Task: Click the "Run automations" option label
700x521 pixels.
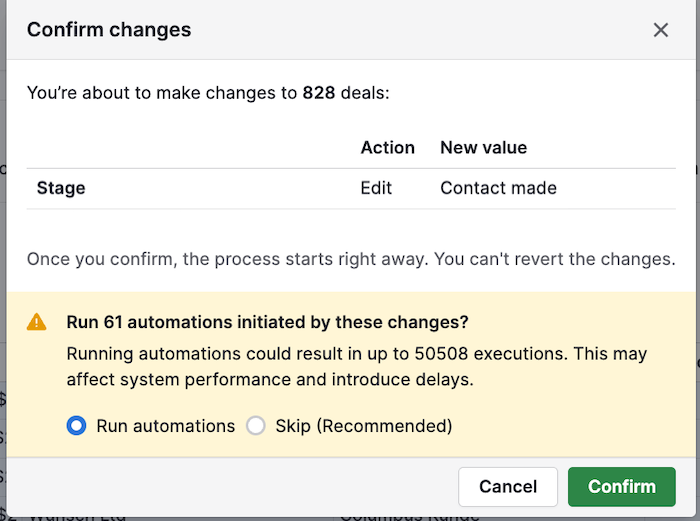Action: coord(165,426)
